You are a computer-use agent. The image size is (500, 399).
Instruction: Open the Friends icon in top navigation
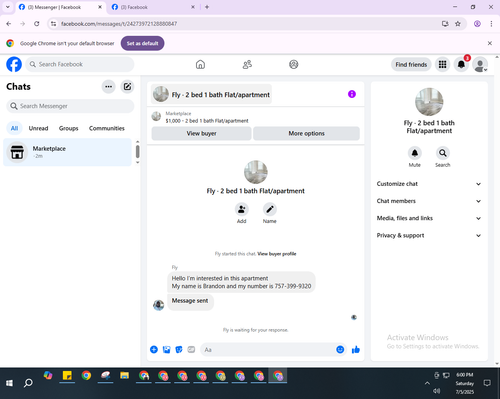click(247, 64)
